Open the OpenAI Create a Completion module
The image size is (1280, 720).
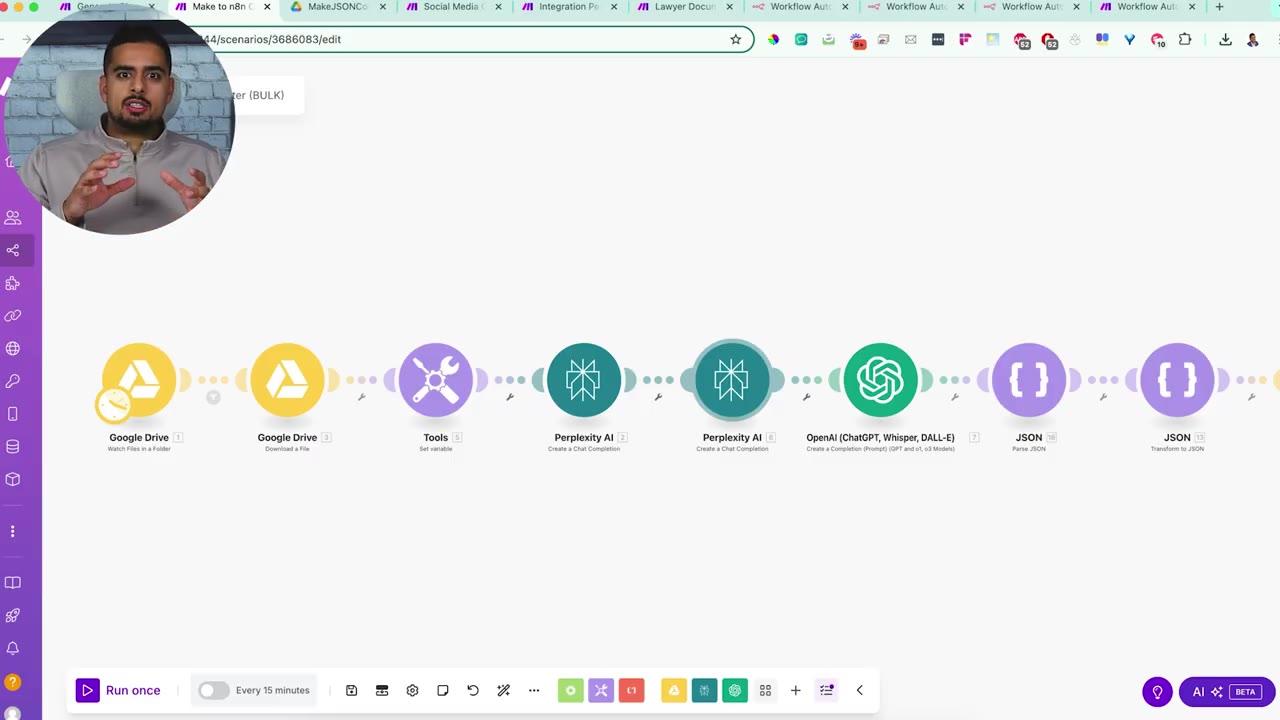coord(880,380)
